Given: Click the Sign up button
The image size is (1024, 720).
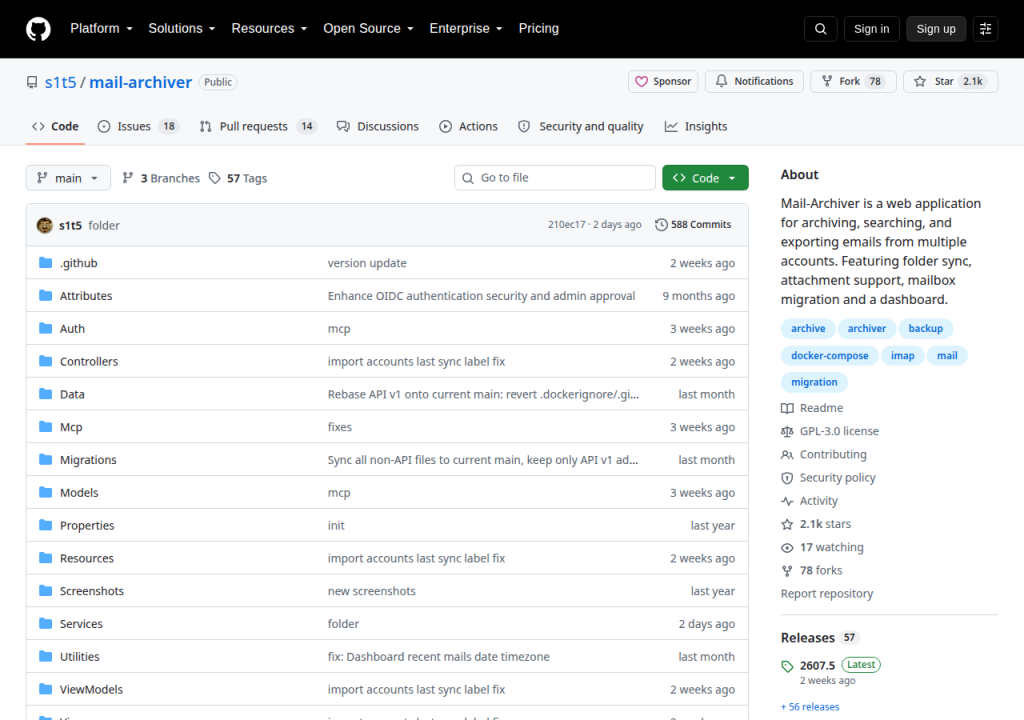Looking at the screenshot, I should tap(936, 29).
